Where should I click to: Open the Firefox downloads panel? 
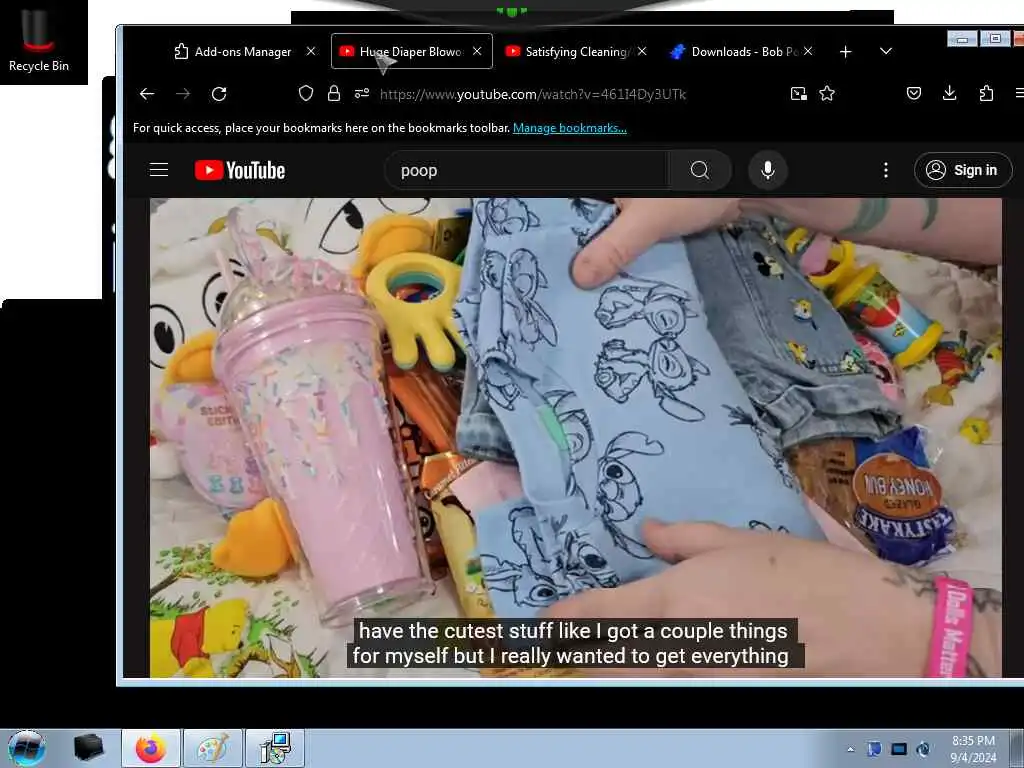(x=950, y=93)
